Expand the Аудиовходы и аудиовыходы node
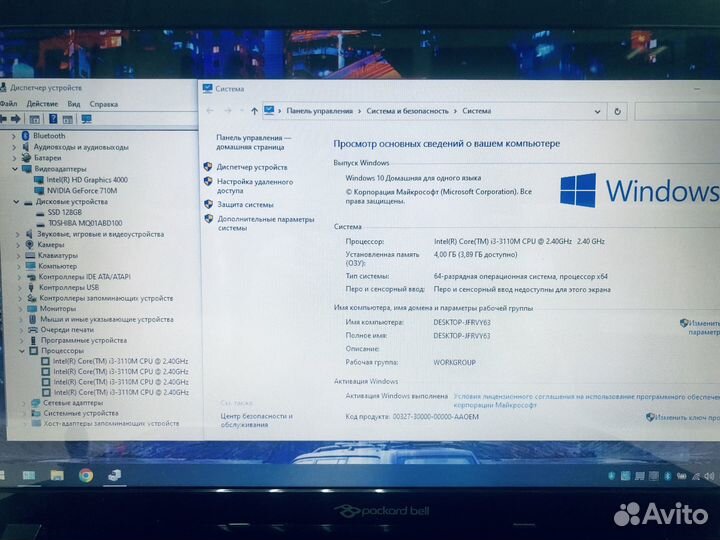The image size is (720, 540). (14, 147)
